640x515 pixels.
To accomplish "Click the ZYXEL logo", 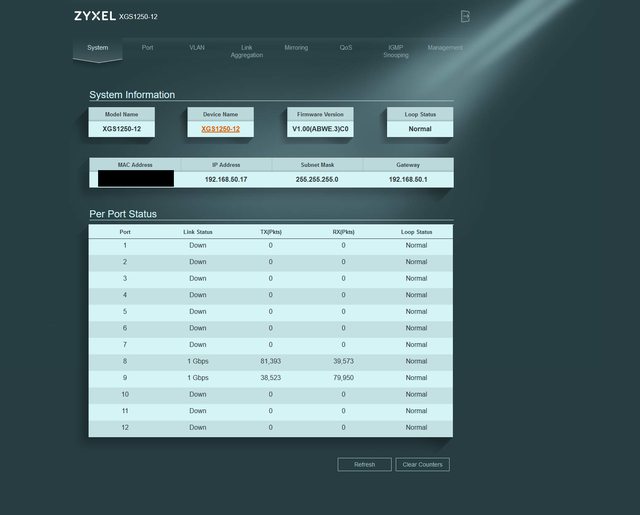I will point(94,17).
